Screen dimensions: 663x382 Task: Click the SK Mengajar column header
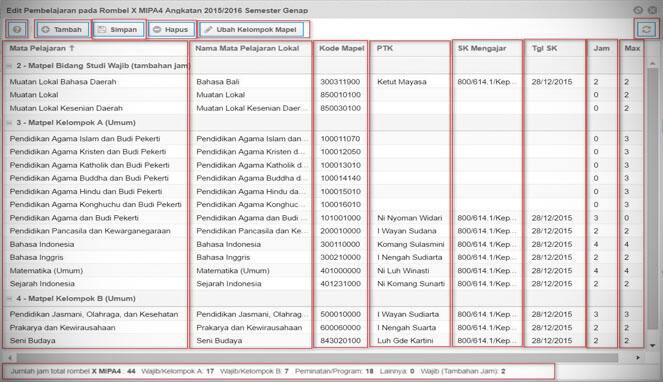point(488,48)
